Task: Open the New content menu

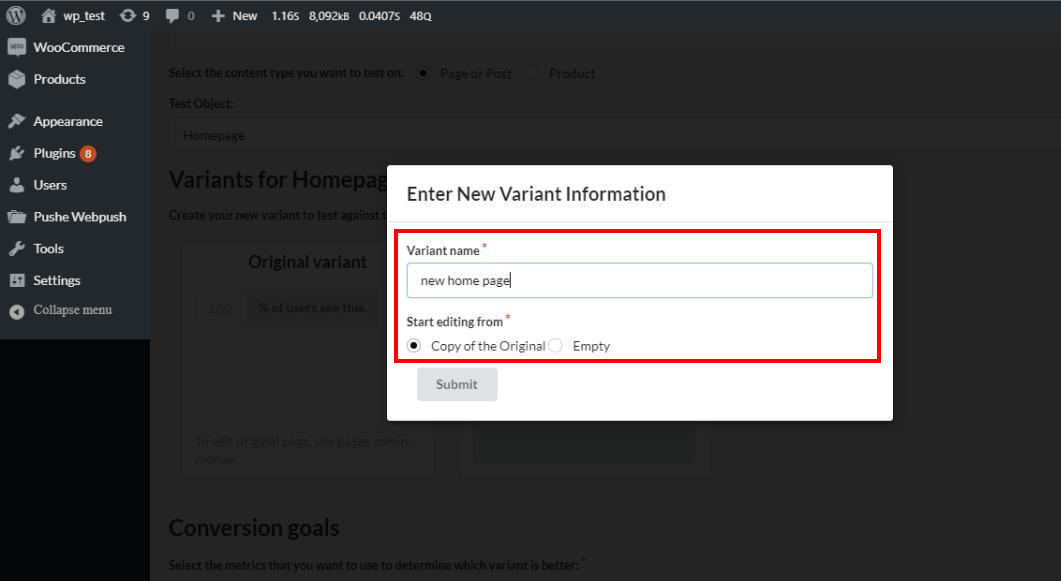Action: tap(234, 16)
